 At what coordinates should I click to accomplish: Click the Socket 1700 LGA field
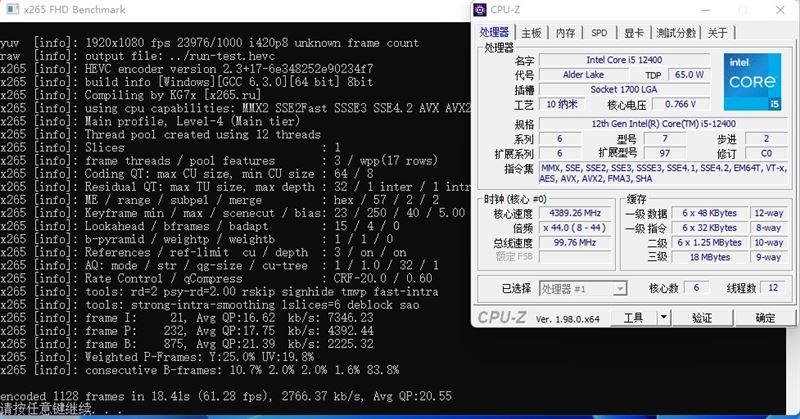(624, 89)
